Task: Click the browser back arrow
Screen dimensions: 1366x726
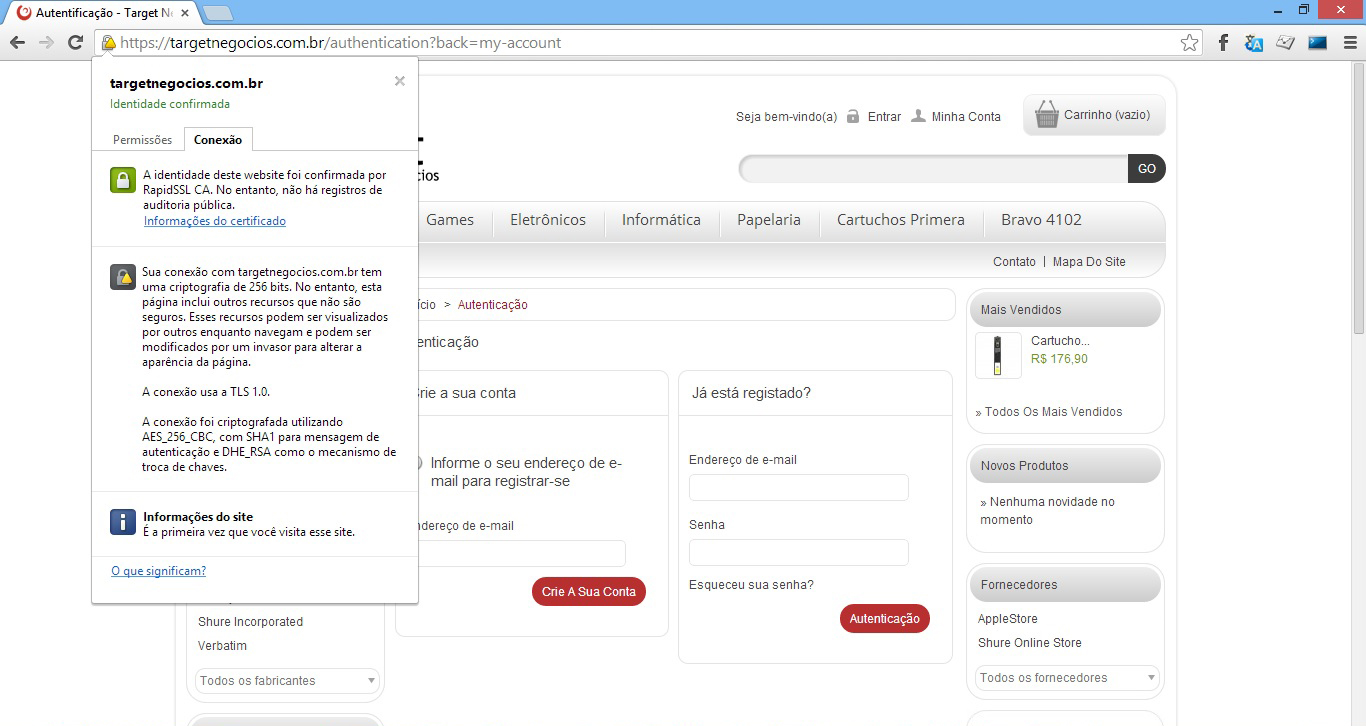Action: coord(17,42)
